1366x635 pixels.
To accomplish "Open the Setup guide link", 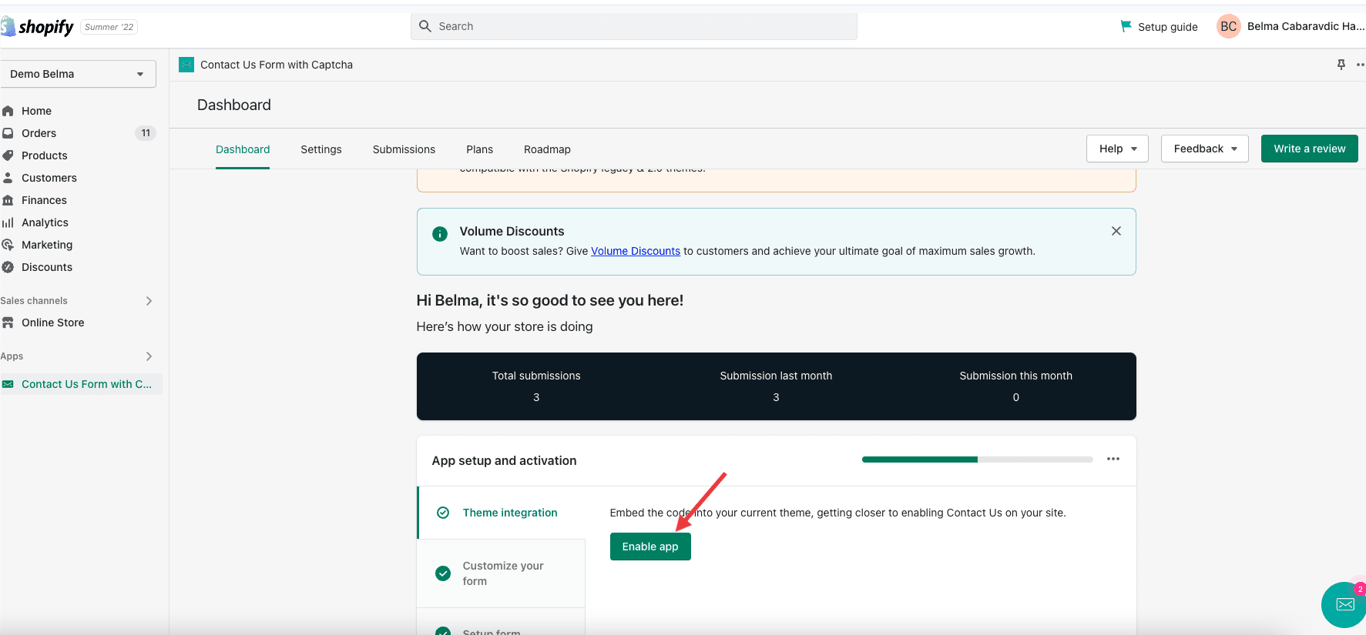I will point(1167,27).
